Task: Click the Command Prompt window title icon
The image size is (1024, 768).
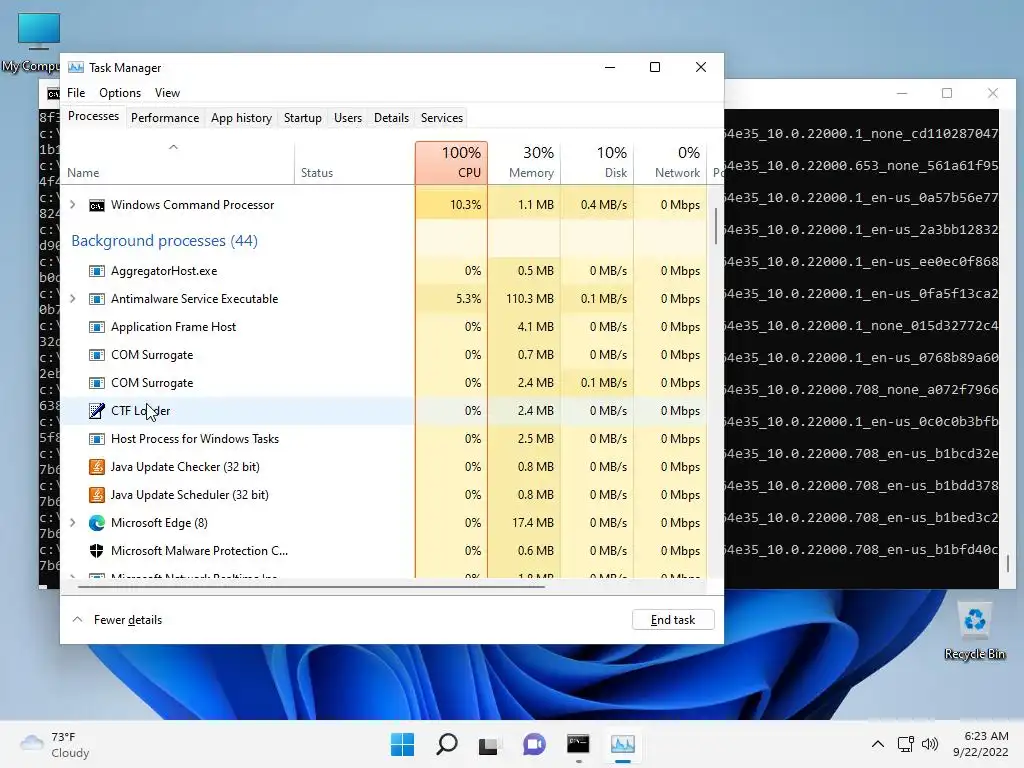Action: click(54, 95)
